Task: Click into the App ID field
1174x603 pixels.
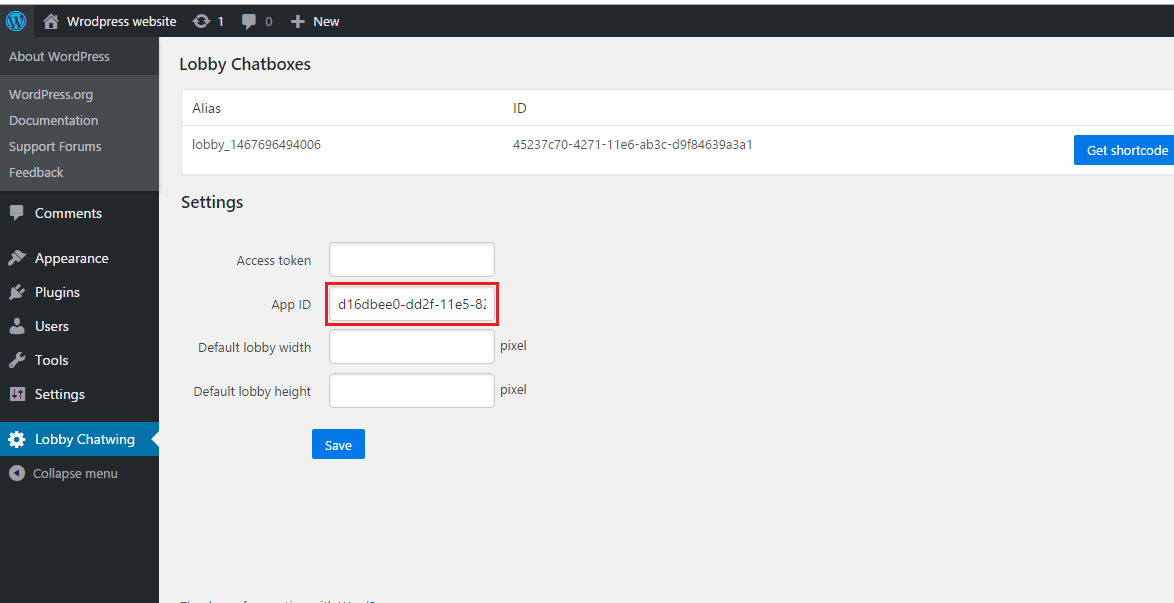Action: click(x=412, y=304)
